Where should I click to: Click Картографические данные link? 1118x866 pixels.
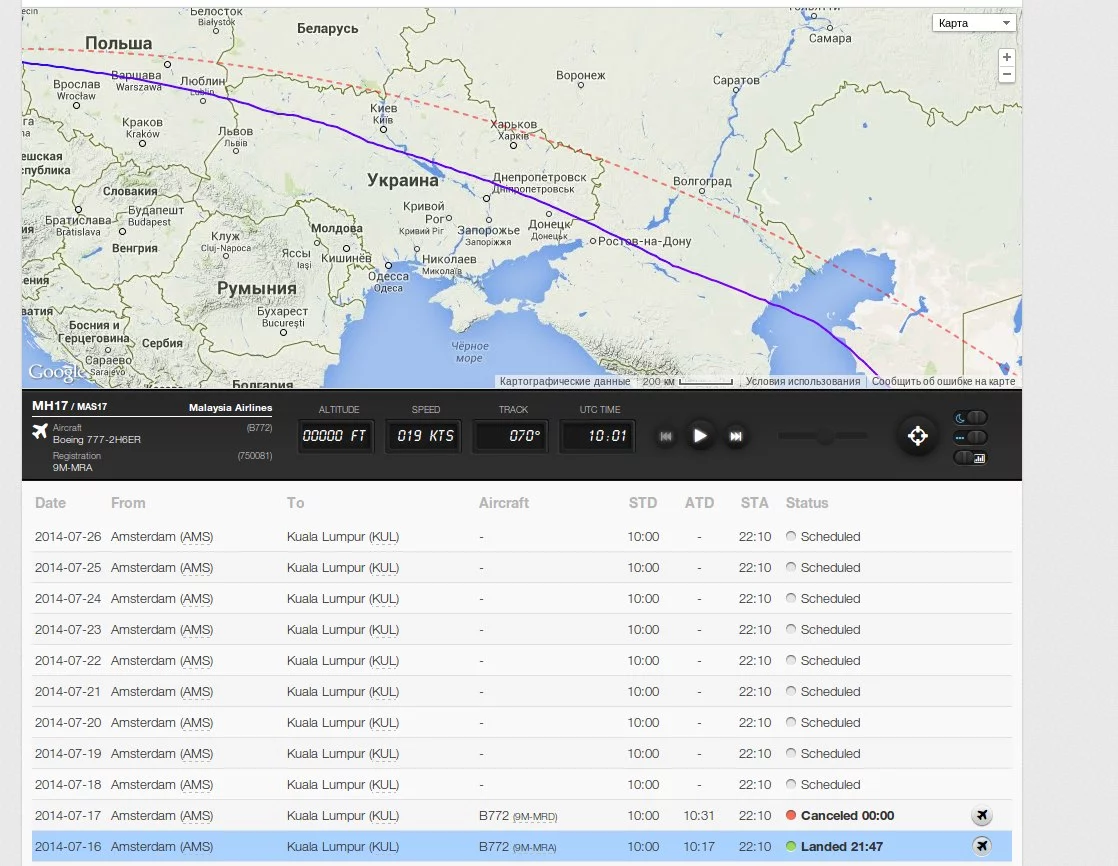[565, 381]
